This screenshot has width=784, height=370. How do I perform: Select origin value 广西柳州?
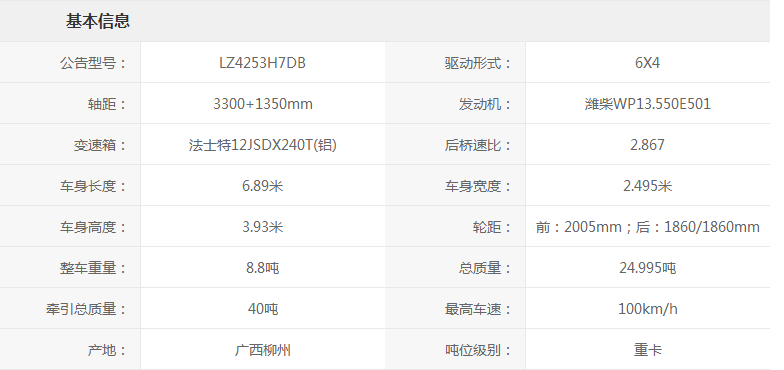(x=263, y=350)
